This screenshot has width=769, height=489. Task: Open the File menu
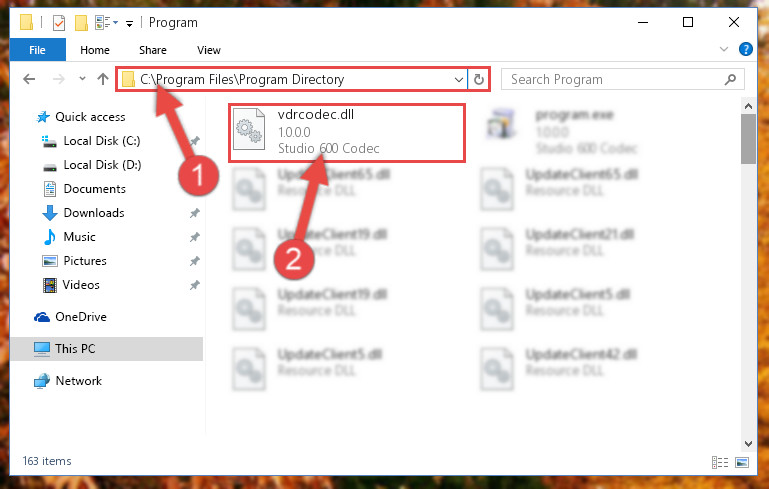tap(37, 50)
